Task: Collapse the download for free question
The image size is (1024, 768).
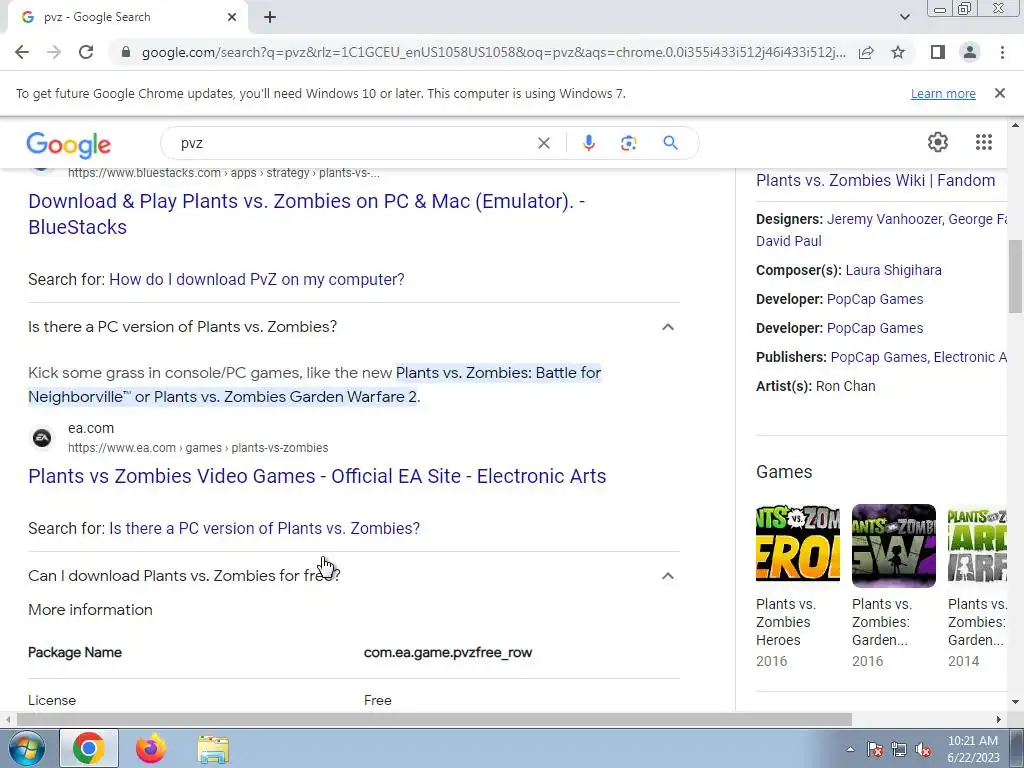Action: (x=667, y=575)
